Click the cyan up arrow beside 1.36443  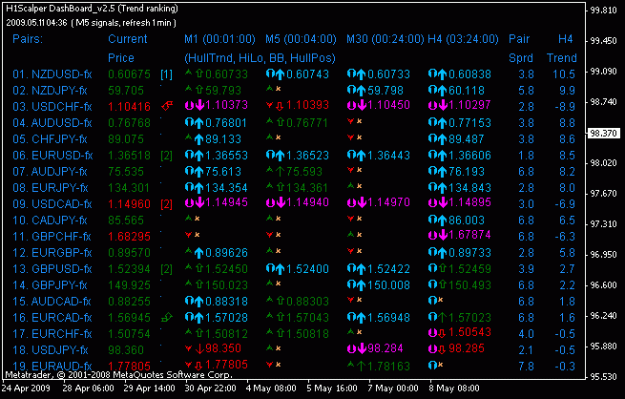[x=361, y=155]
